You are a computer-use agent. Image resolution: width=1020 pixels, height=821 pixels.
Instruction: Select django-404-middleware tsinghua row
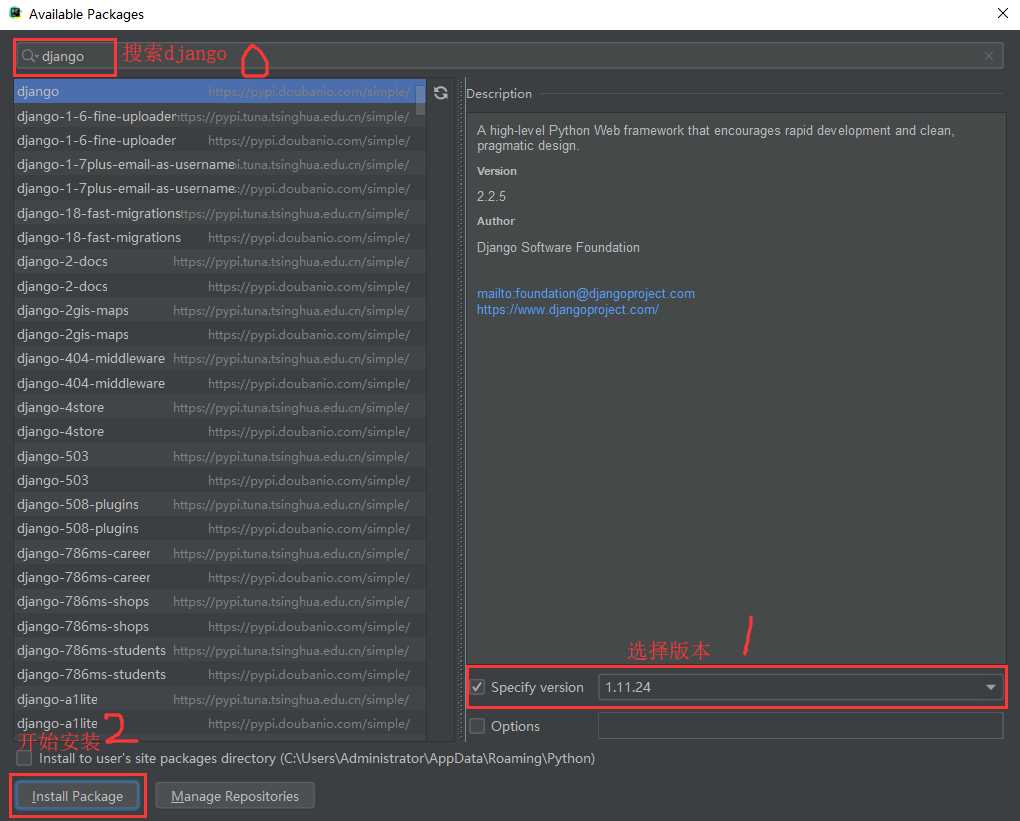point(220,358)
